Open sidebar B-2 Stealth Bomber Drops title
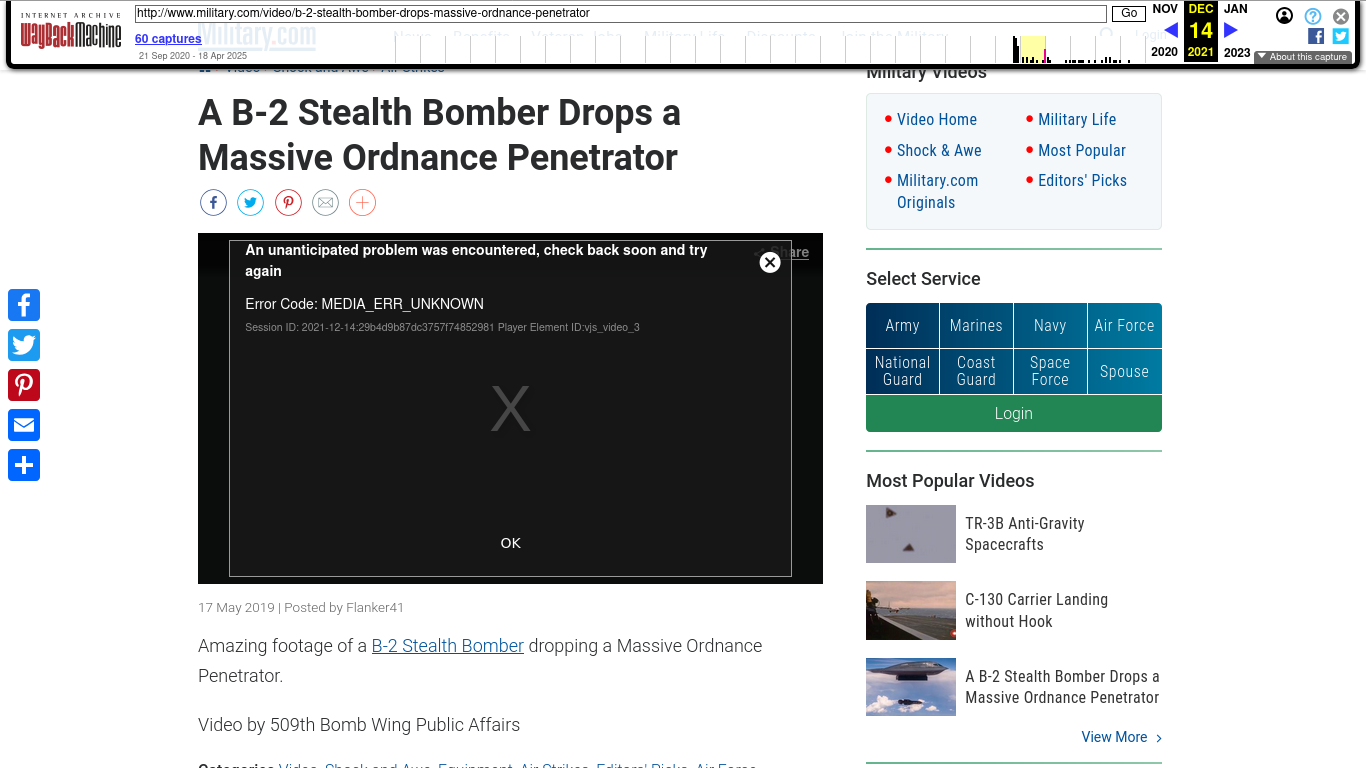This screenshot has height=768, width=1366. pos(1062,687)
